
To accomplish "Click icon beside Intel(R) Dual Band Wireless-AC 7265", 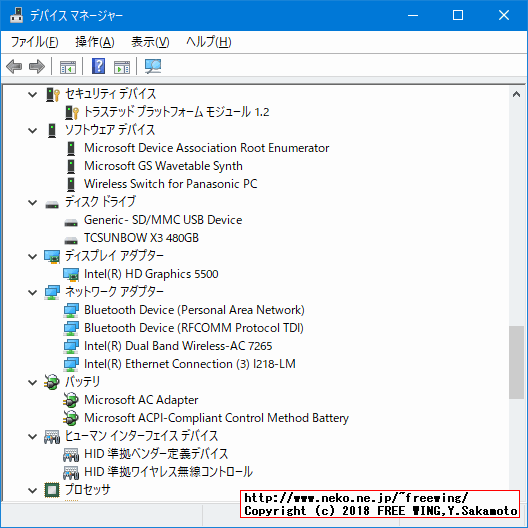I will coord(71,346).
